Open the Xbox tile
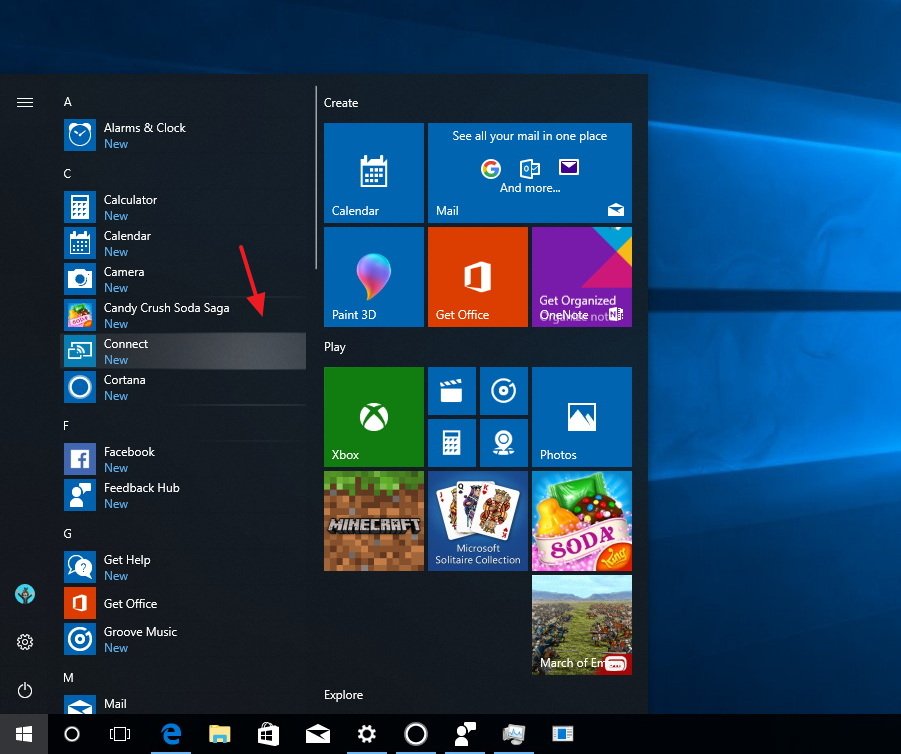The height and width of the screenshot is (754, 901). click(373, 417)
